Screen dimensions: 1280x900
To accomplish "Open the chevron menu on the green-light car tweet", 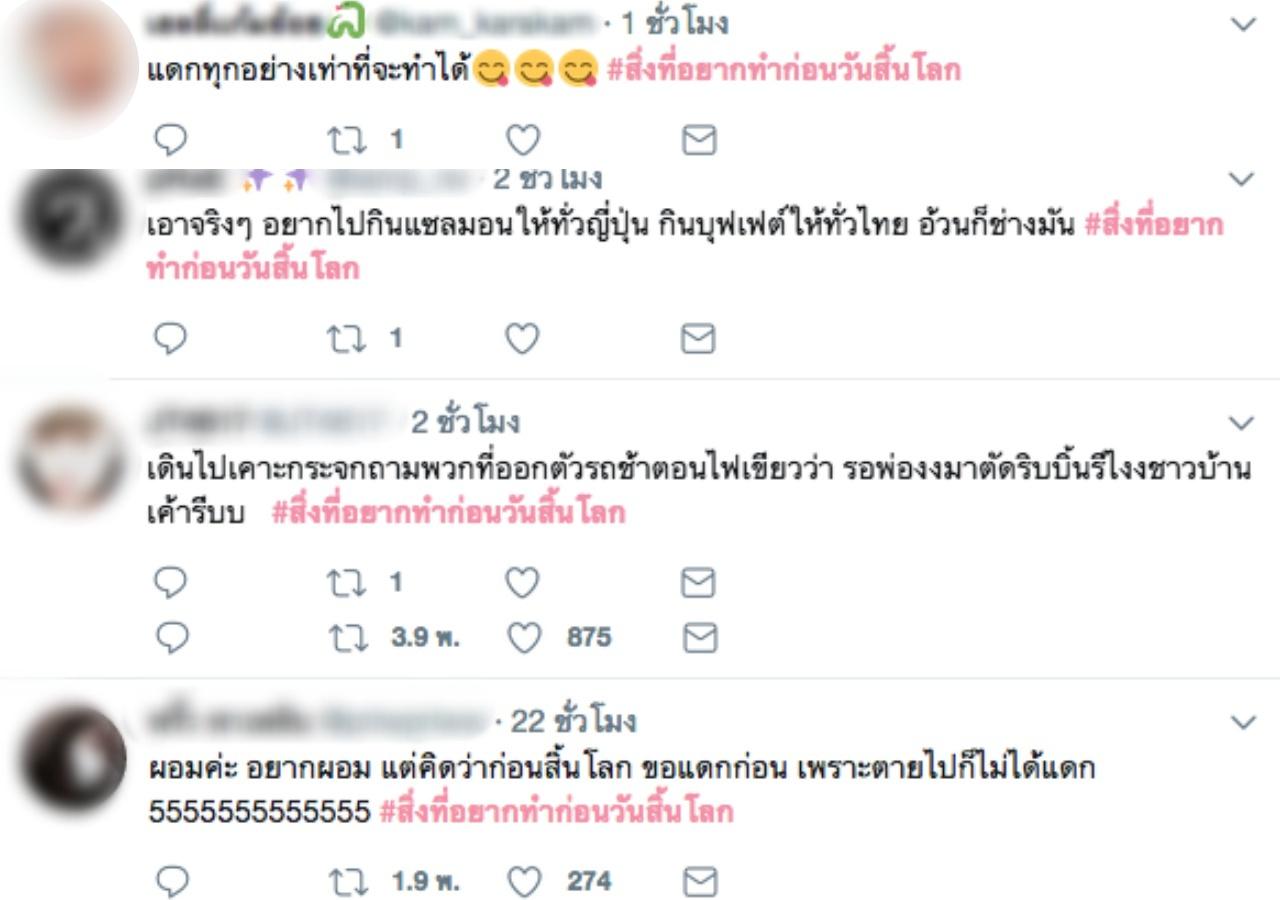I will coord(1241,423).
